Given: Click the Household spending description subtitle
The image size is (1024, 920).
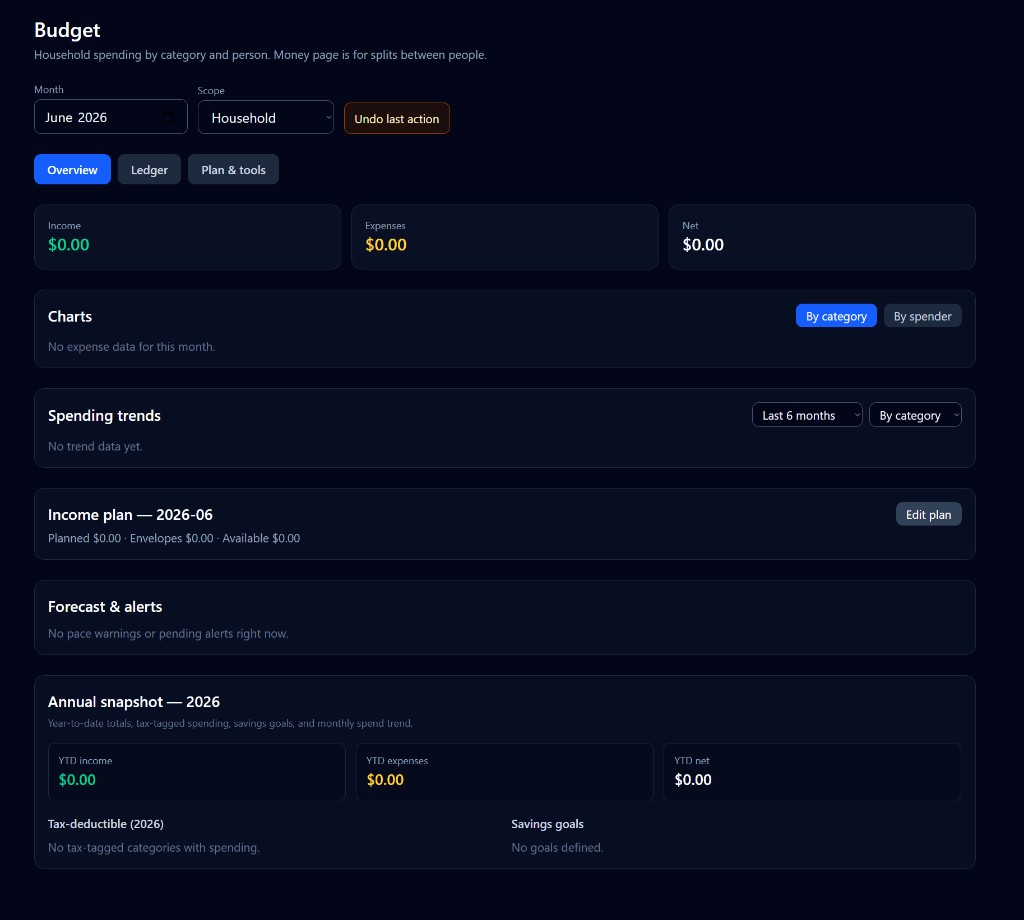Looking at the screenshot, I should point(261,56).
